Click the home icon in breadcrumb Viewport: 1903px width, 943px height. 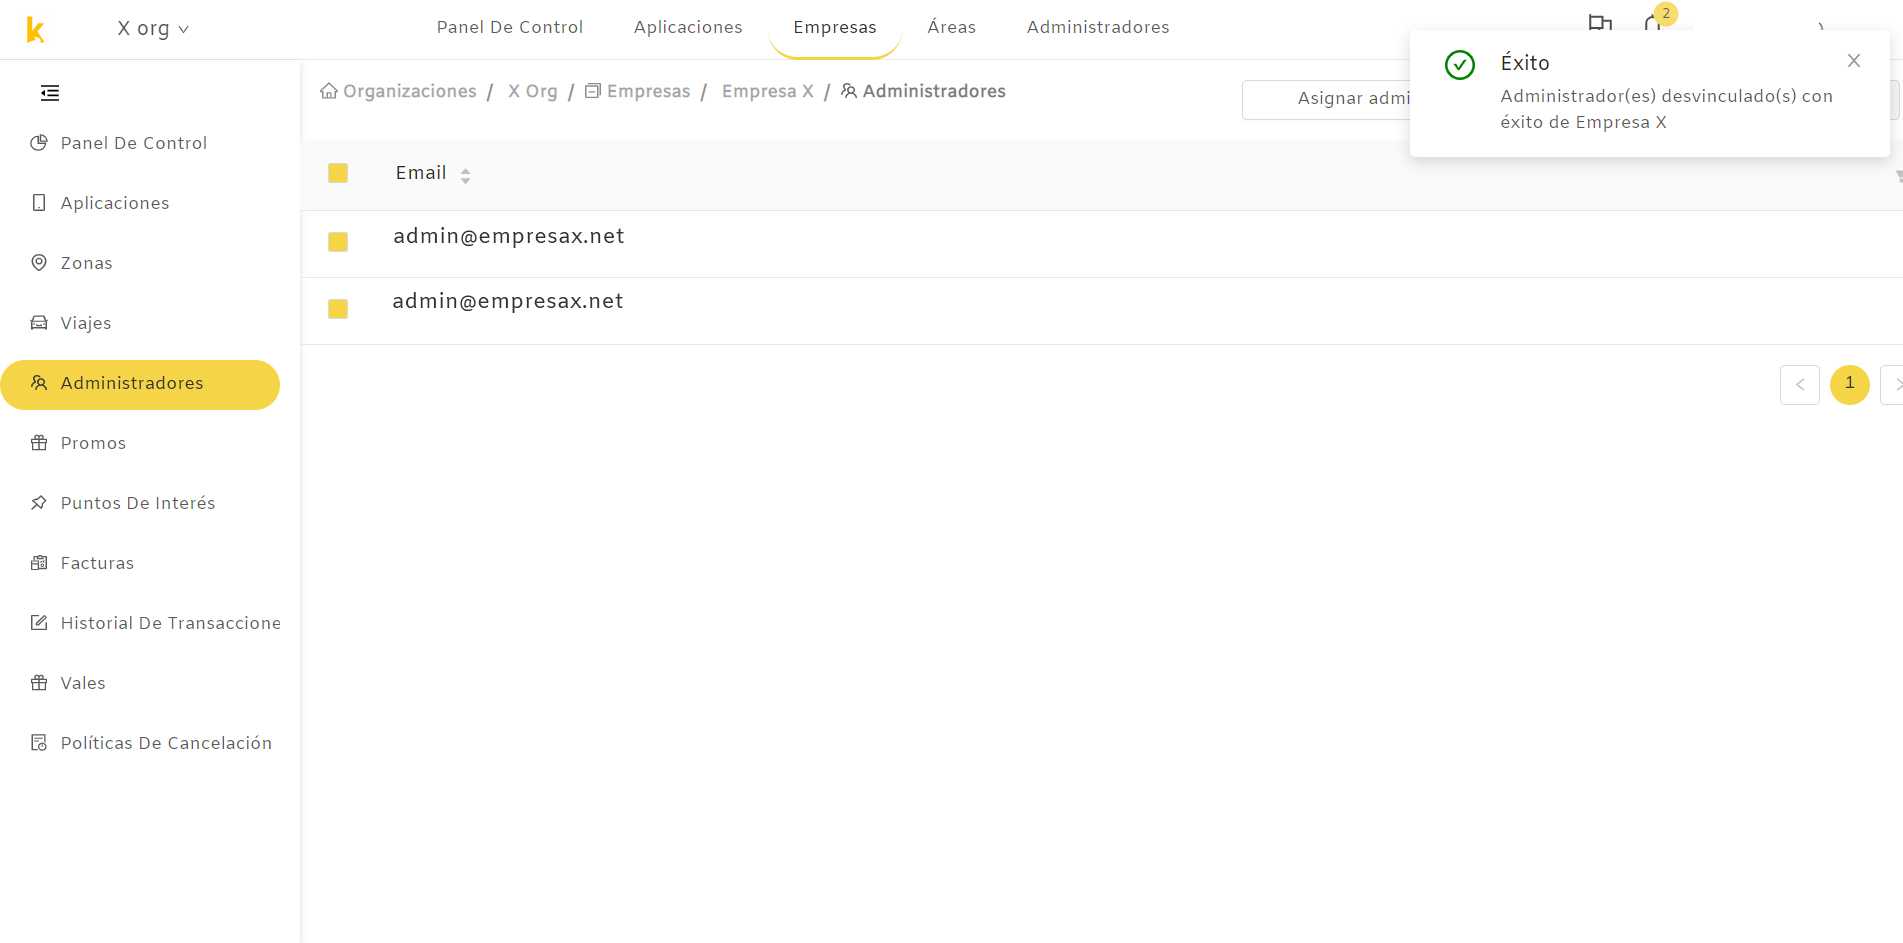tap(328, 91)
